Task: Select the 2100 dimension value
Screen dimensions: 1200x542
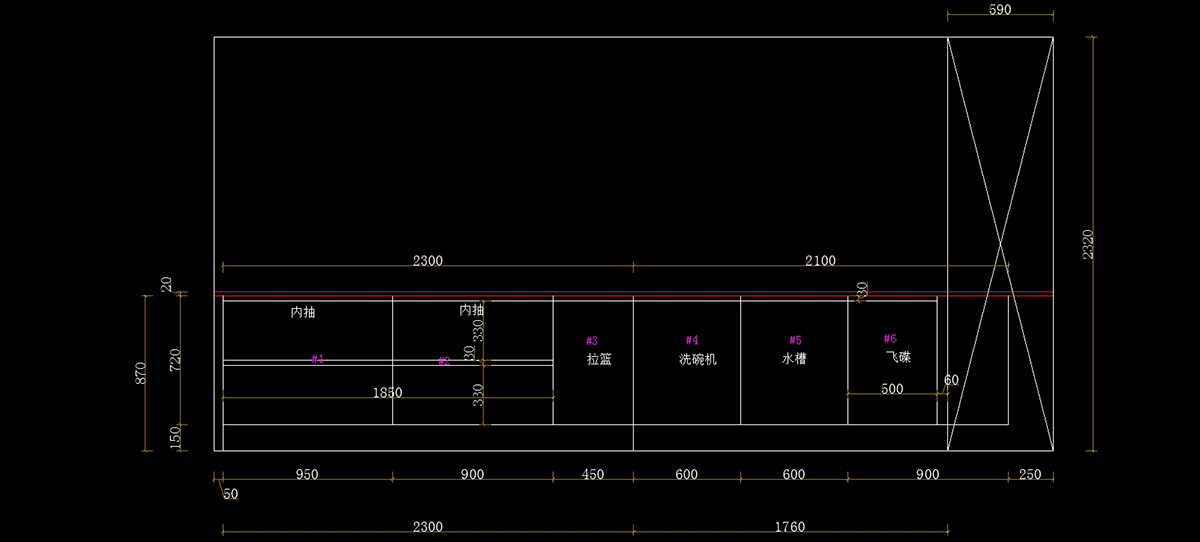Action: (820, 261)
